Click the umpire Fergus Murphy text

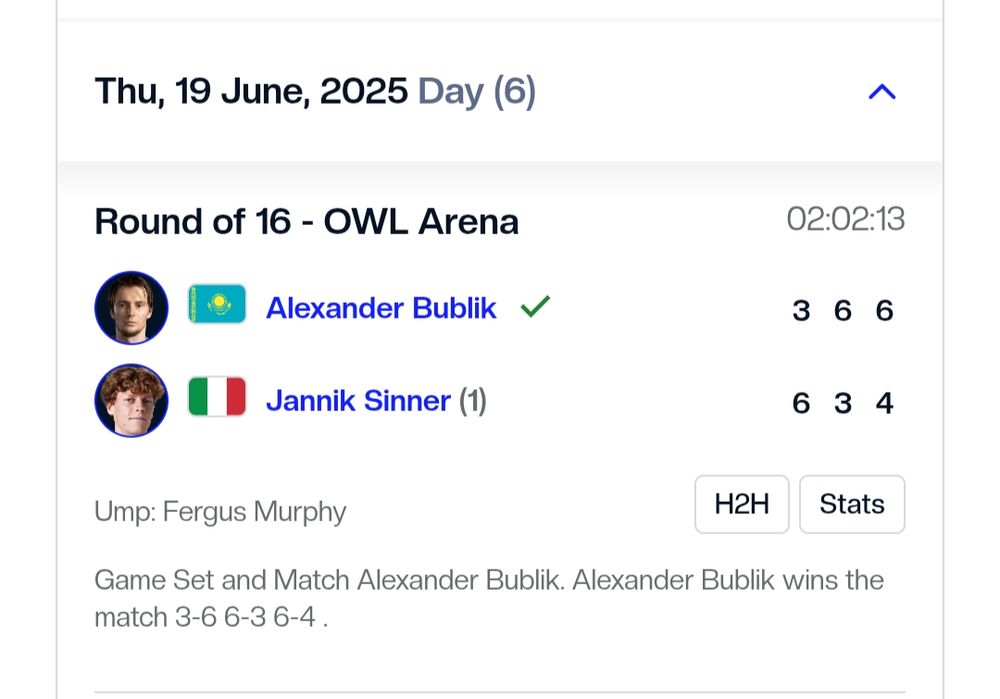220,511
